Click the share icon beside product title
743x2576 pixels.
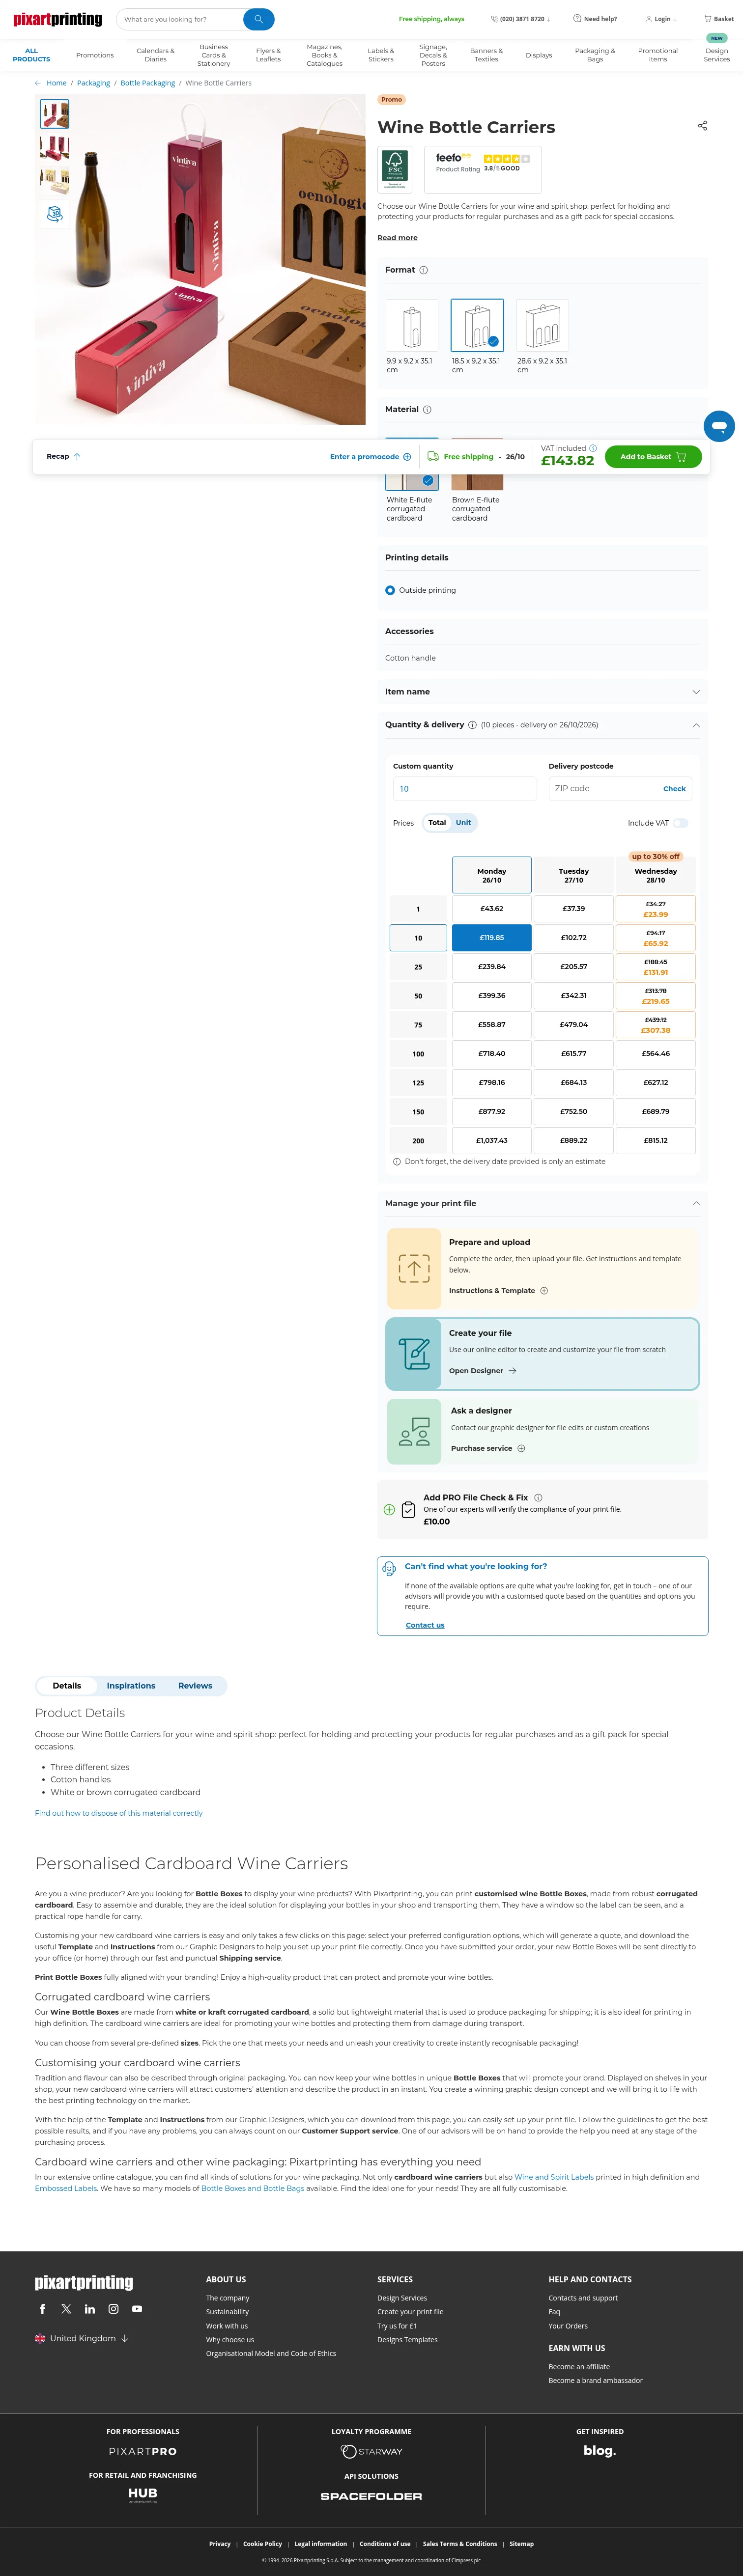click(702, 126)
